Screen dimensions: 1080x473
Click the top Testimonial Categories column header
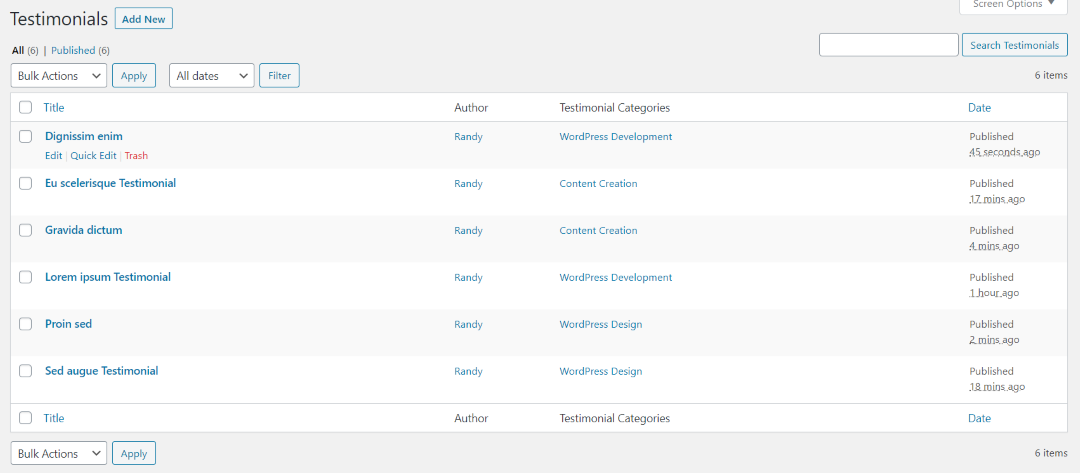[614, 107]
